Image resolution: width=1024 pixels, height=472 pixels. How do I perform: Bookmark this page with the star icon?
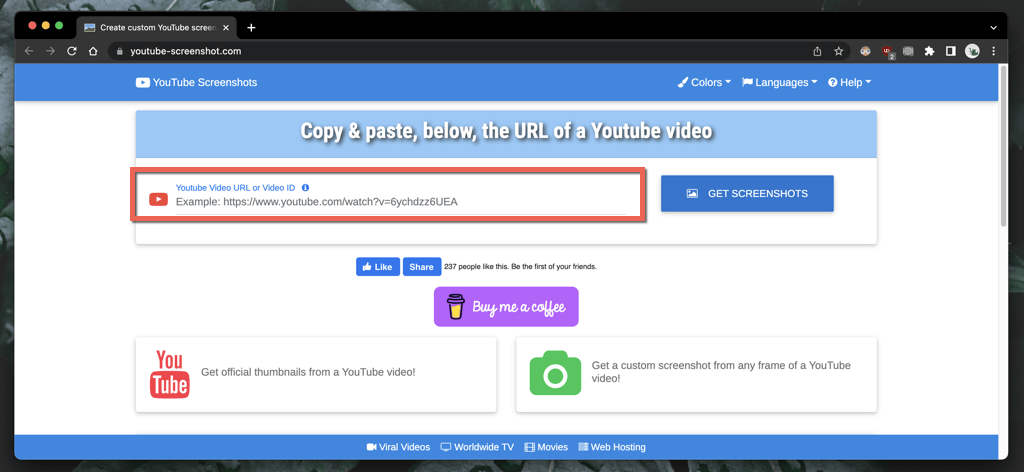tap(839, 51)
